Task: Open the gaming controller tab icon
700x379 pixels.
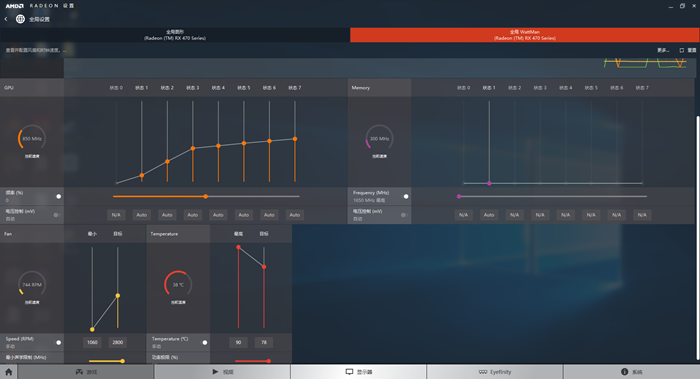Action: click(79, 371)
